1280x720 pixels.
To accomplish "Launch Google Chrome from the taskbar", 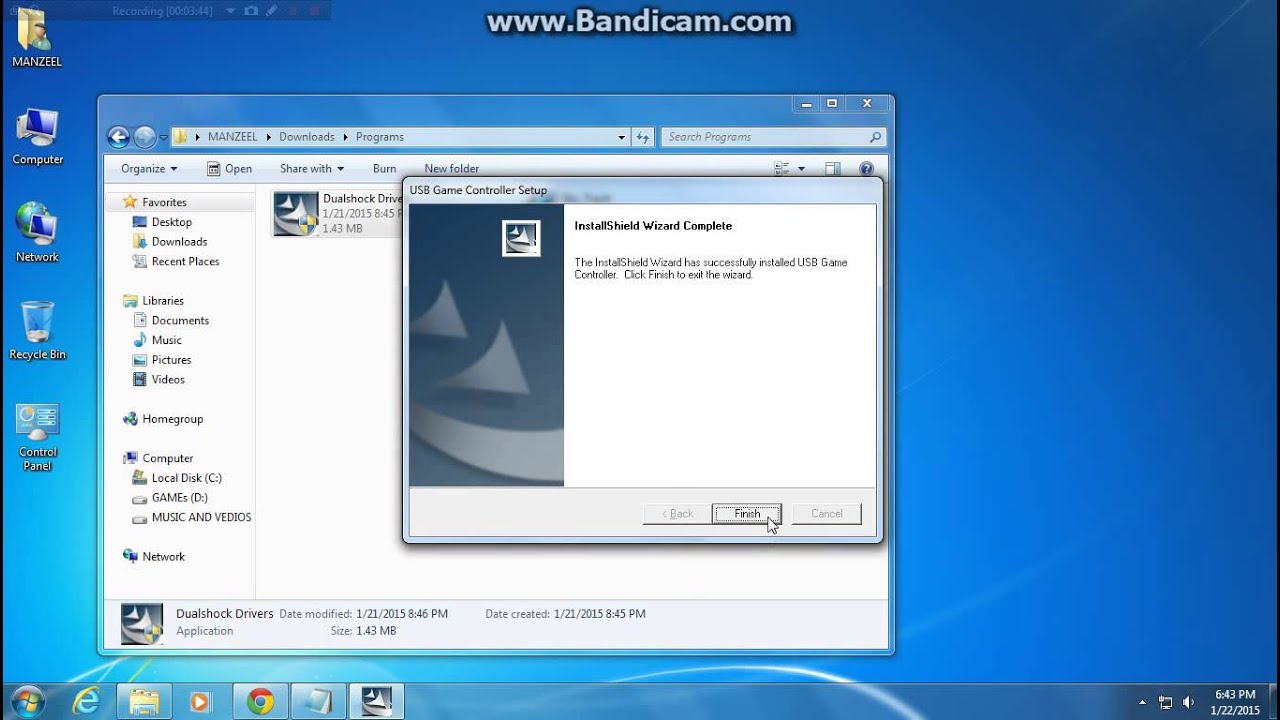I will coord(261,702).
